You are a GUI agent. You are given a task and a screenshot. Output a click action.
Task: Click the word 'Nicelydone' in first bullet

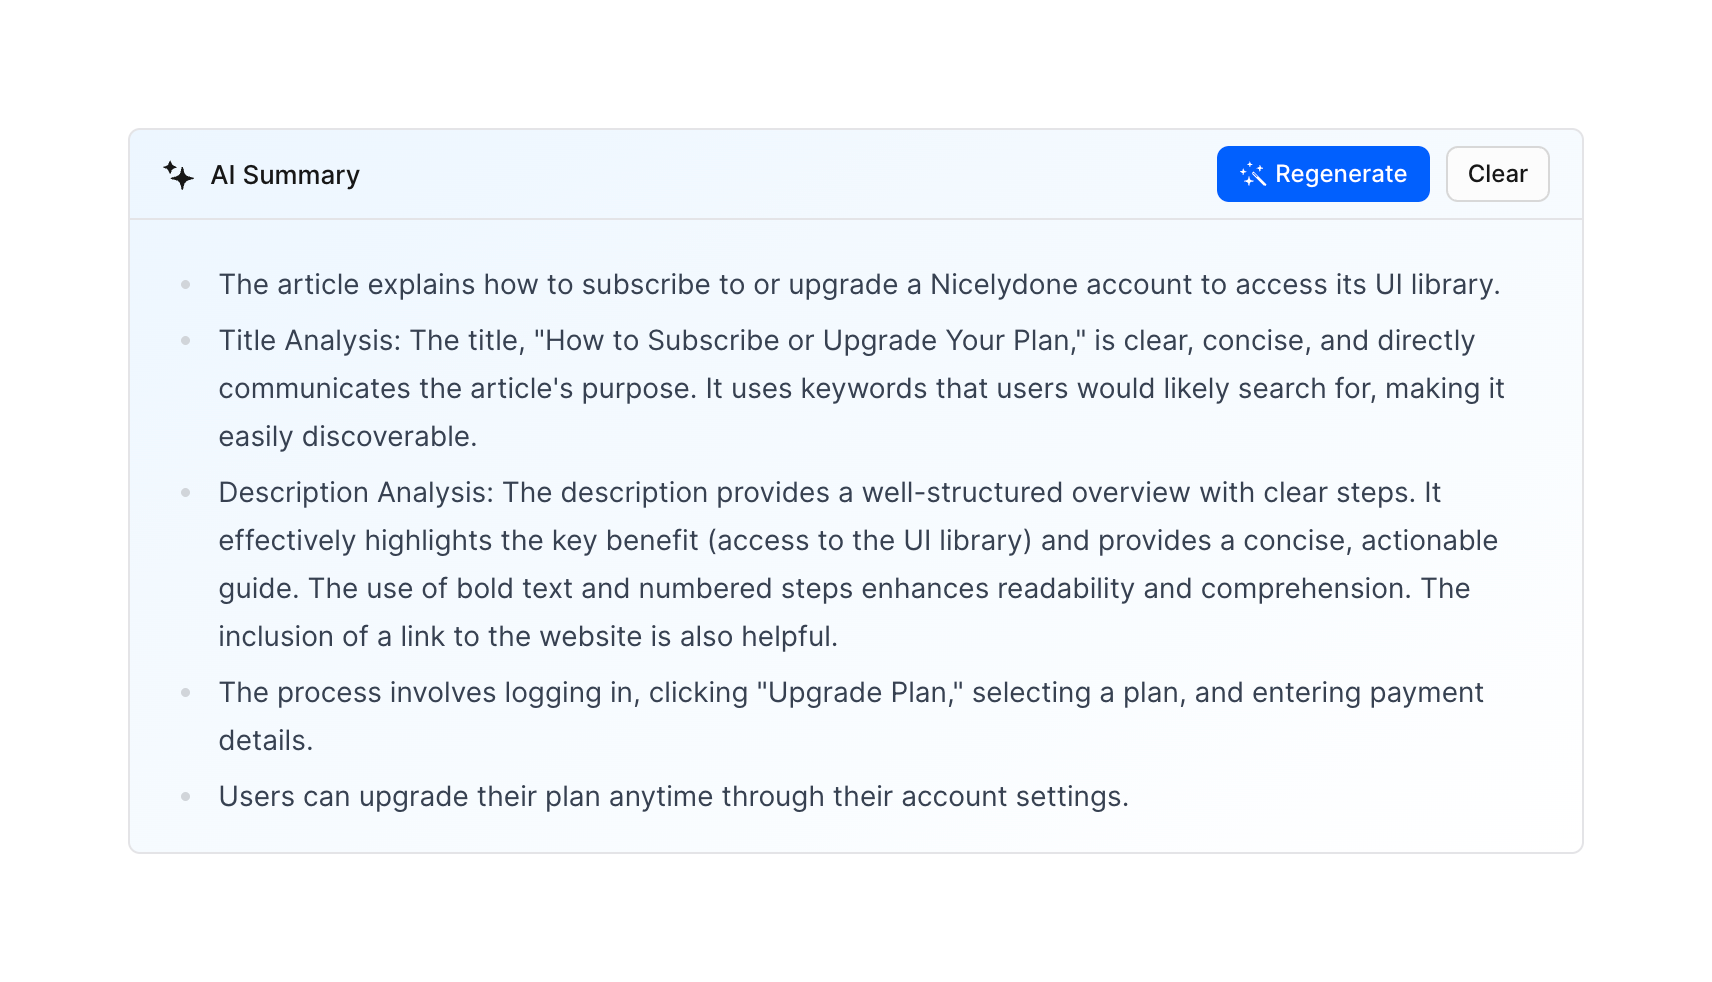[x=1003, y=285]
